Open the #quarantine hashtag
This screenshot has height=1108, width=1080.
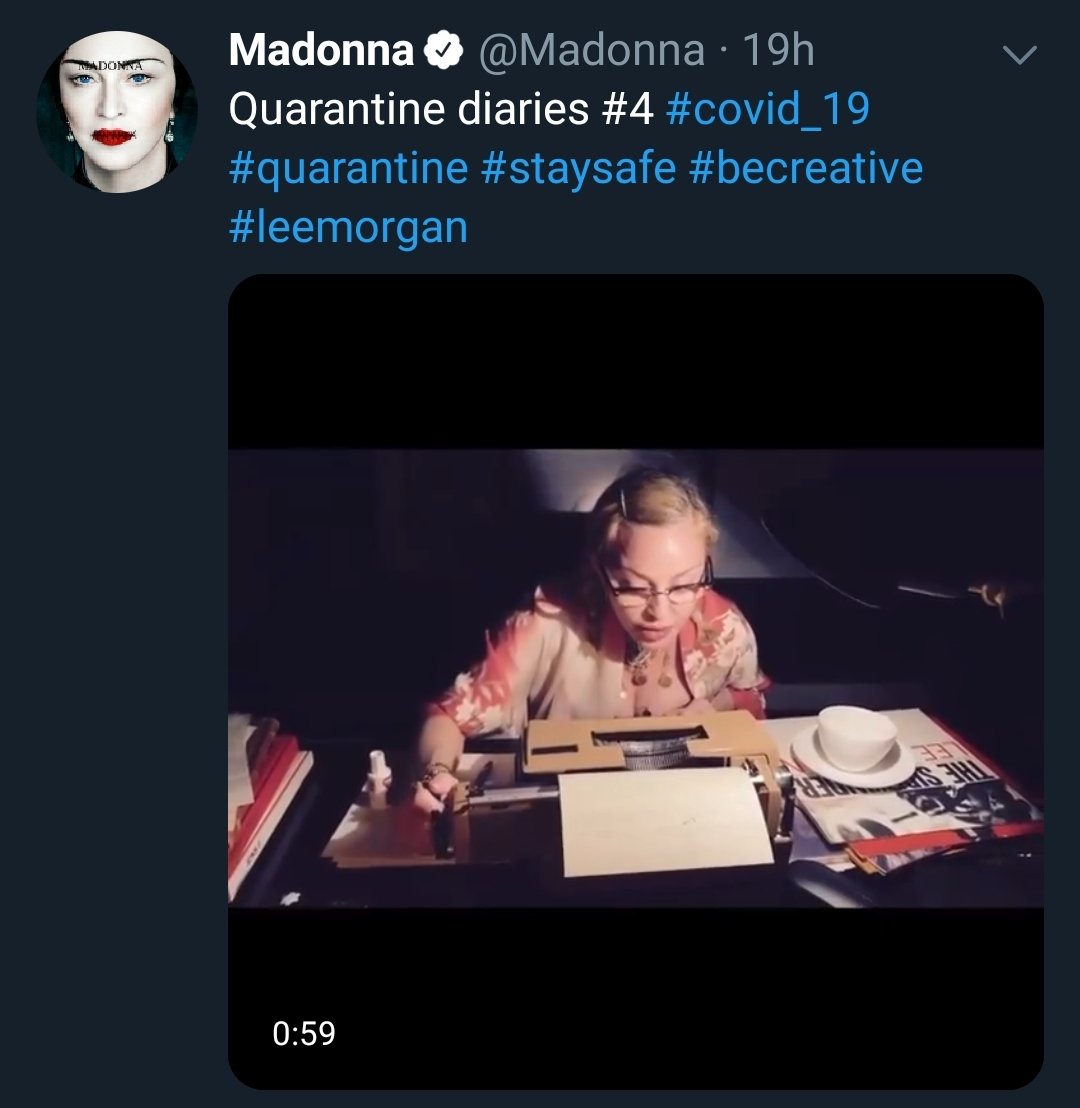coord(348,169)
